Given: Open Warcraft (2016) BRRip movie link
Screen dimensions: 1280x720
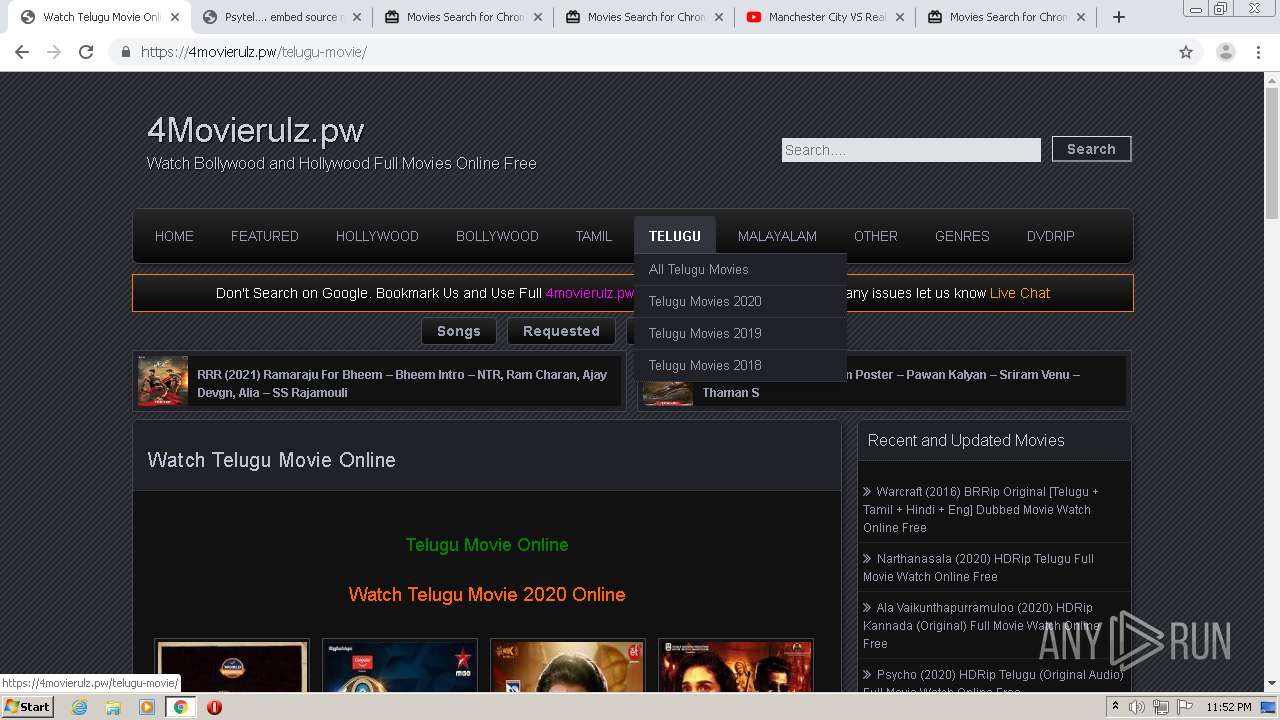Looking at the screenshot, I should tap(980, 509).
